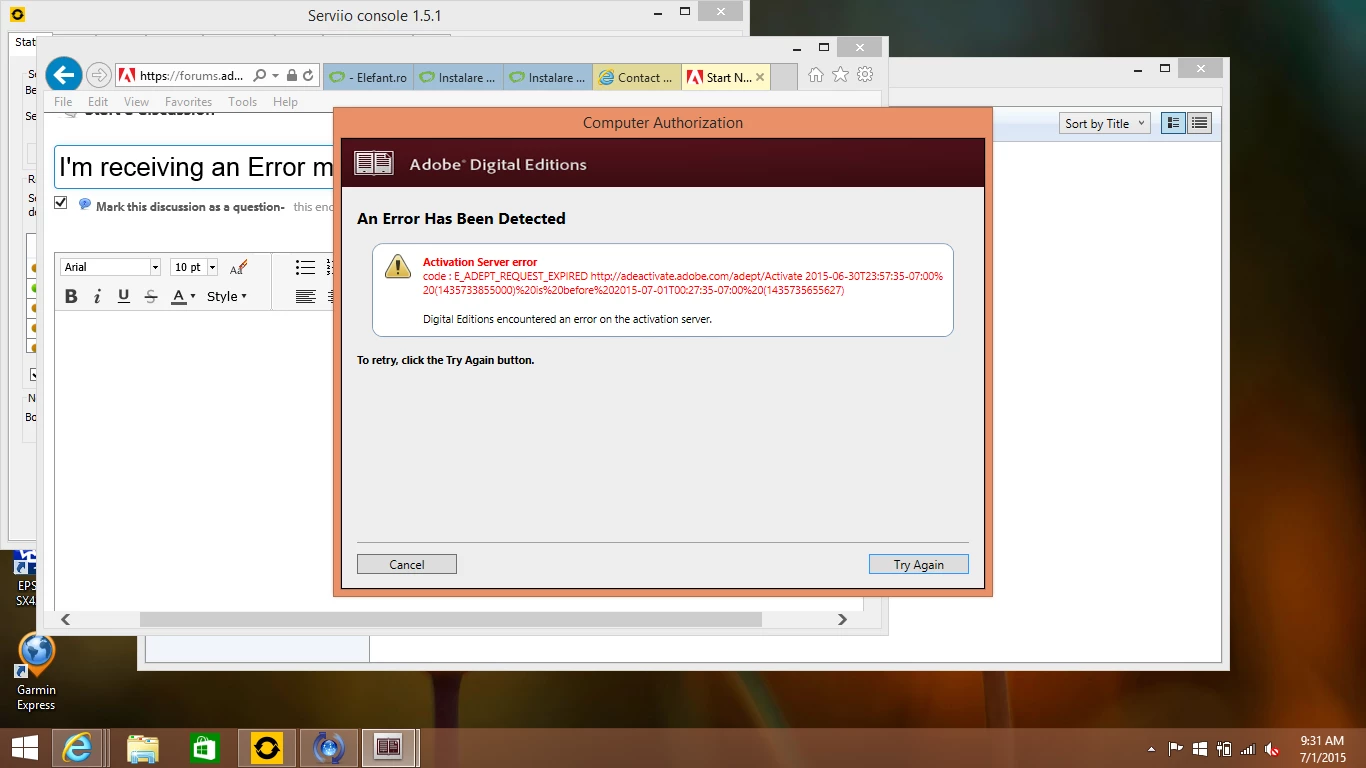Open the Favorites star icon
The image size is (1366, 768).
click(x=841, y=75)
